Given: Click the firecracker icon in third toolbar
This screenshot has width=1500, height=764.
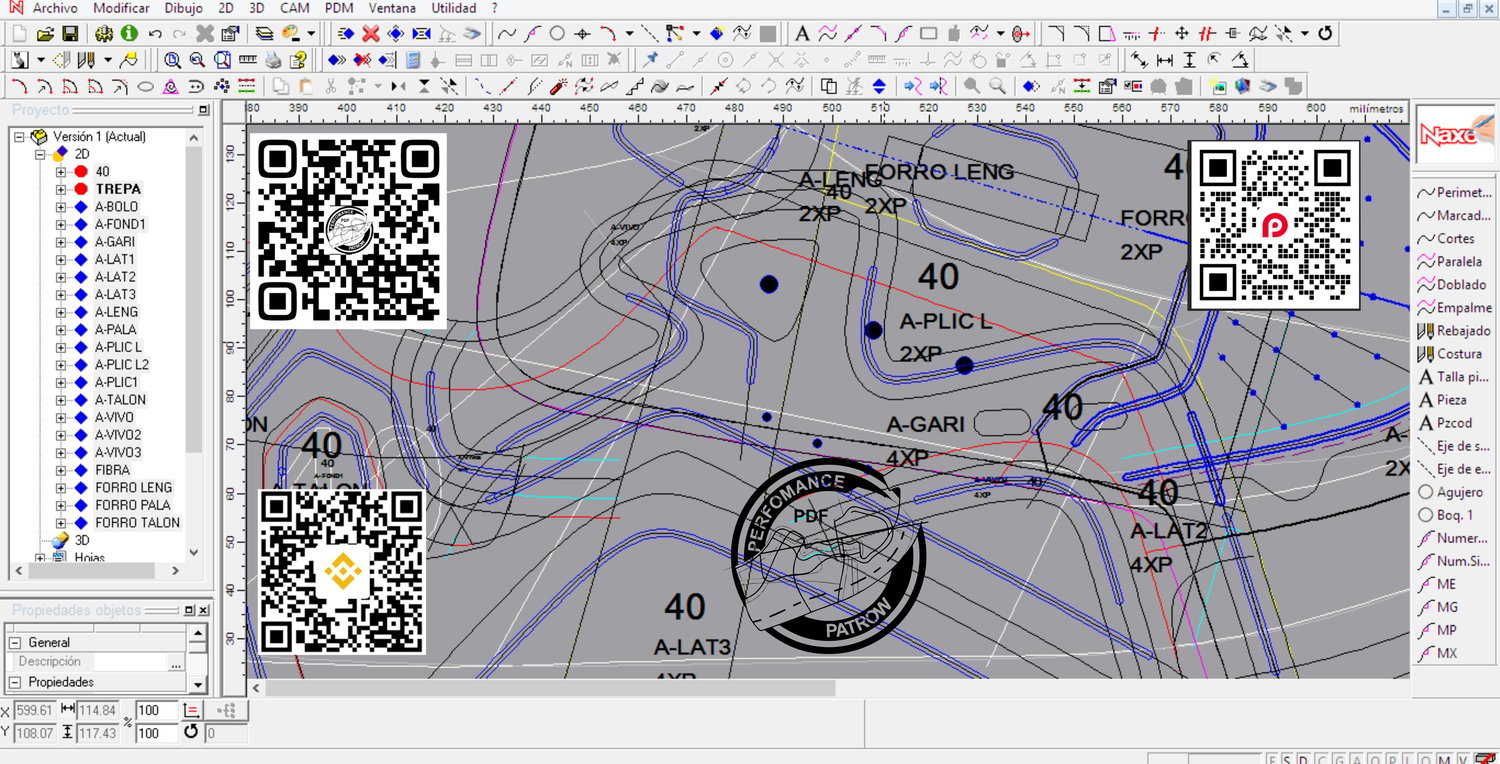Looking at the screenshot, I should [559, 86].
